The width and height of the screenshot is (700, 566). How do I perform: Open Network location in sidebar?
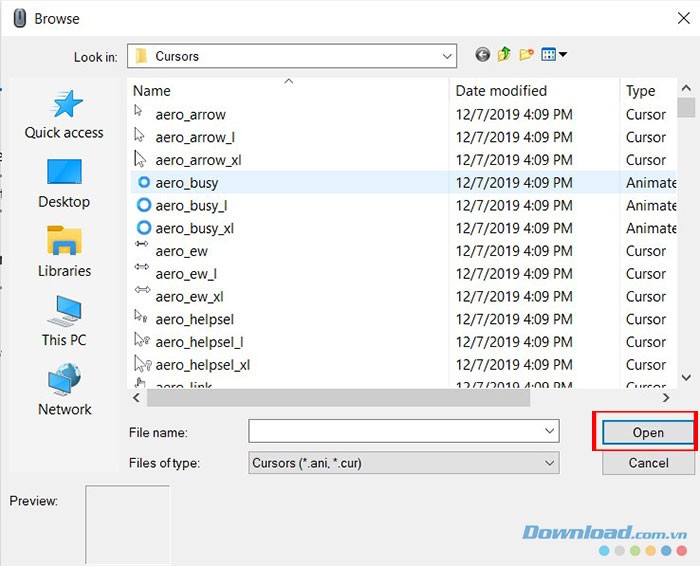click(64, 391)
